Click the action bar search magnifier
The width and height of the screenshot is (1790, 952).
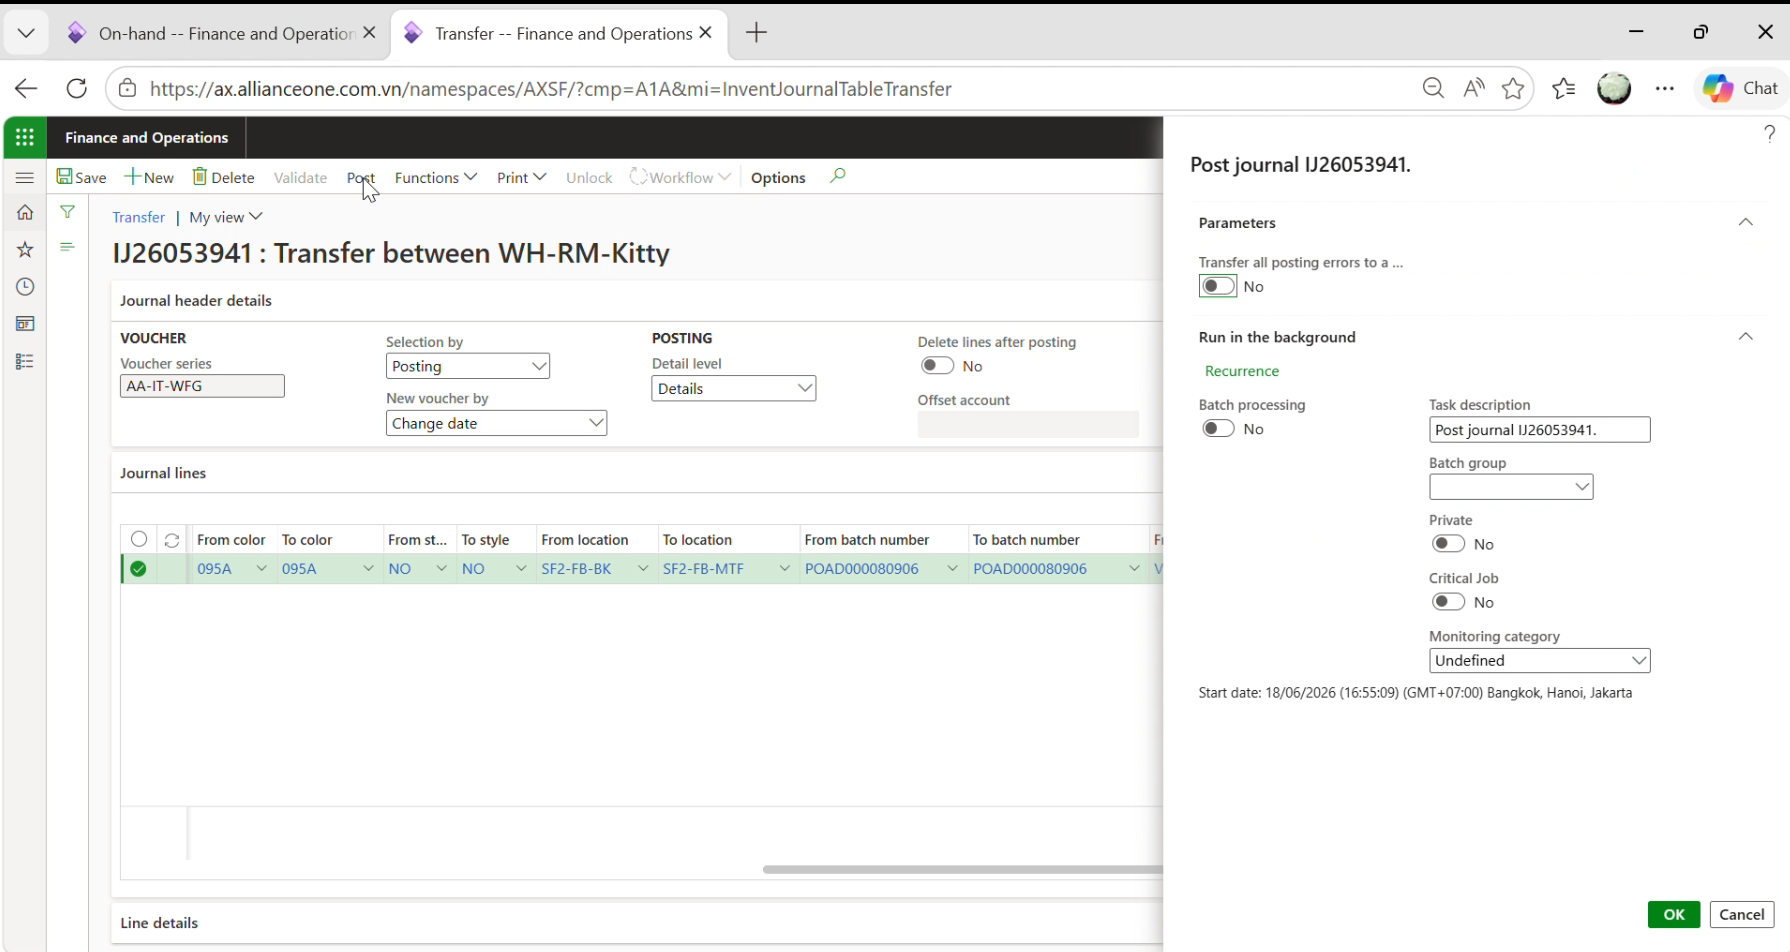pyautogui.click(x=838, y=176)
